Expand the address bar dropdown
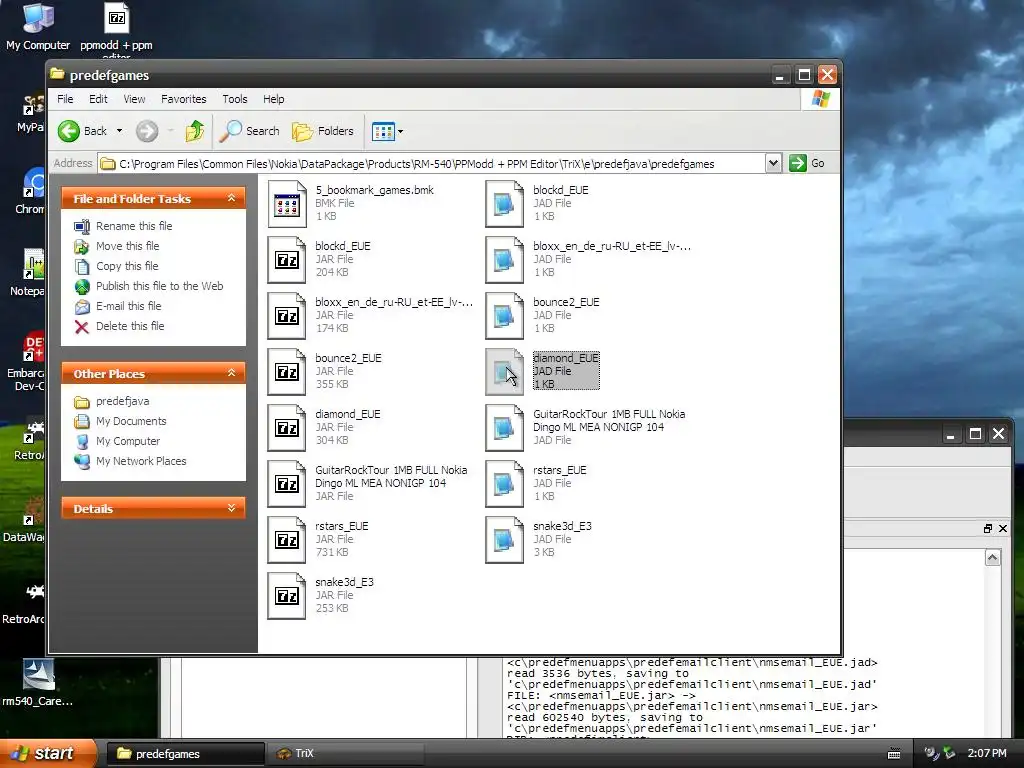This screenshot has height=768, width=1024. [773, 163]
